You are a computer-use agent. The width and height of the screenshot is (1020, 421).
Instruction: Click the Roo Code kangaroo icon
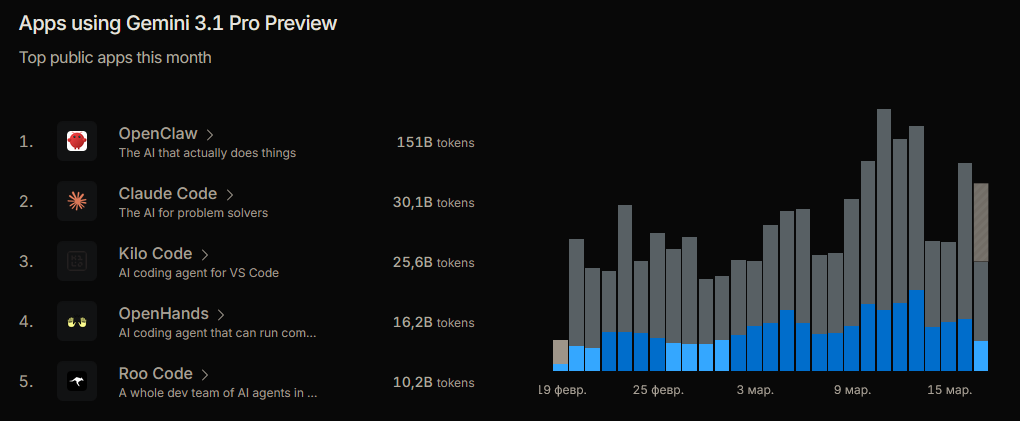(x=77, y=381)
